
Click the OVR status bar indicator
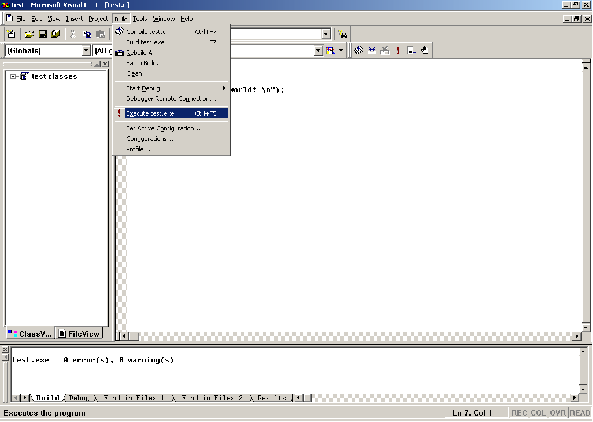558,413
